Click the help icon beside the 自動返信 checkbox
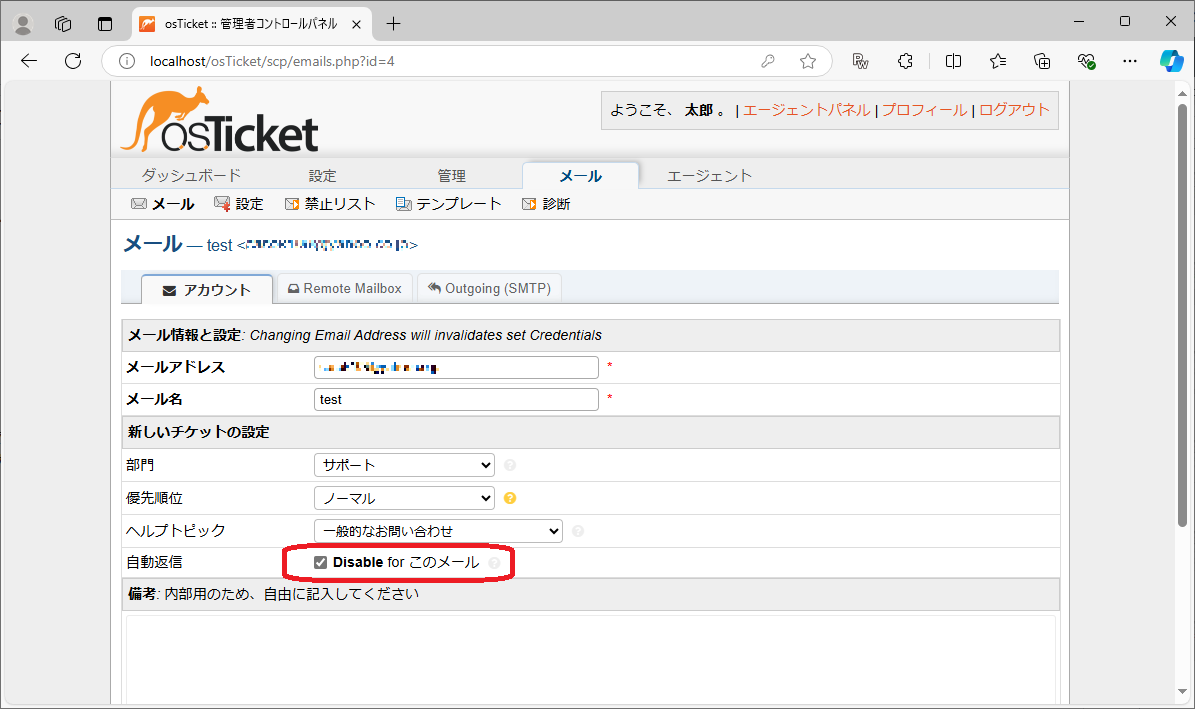Viewport: 1195px width, 709px height. 494,562
